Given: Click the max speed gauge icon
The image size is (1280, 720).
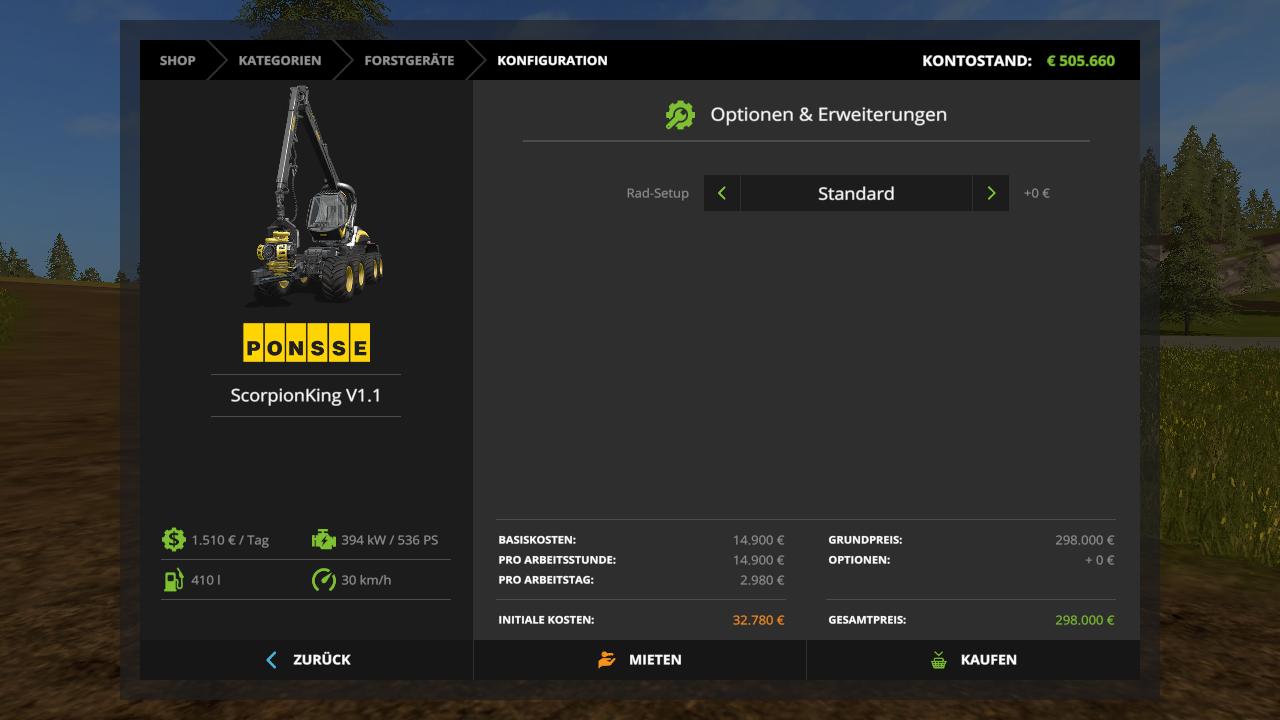Looking at the screenshot, I should (x=323, y=580).
